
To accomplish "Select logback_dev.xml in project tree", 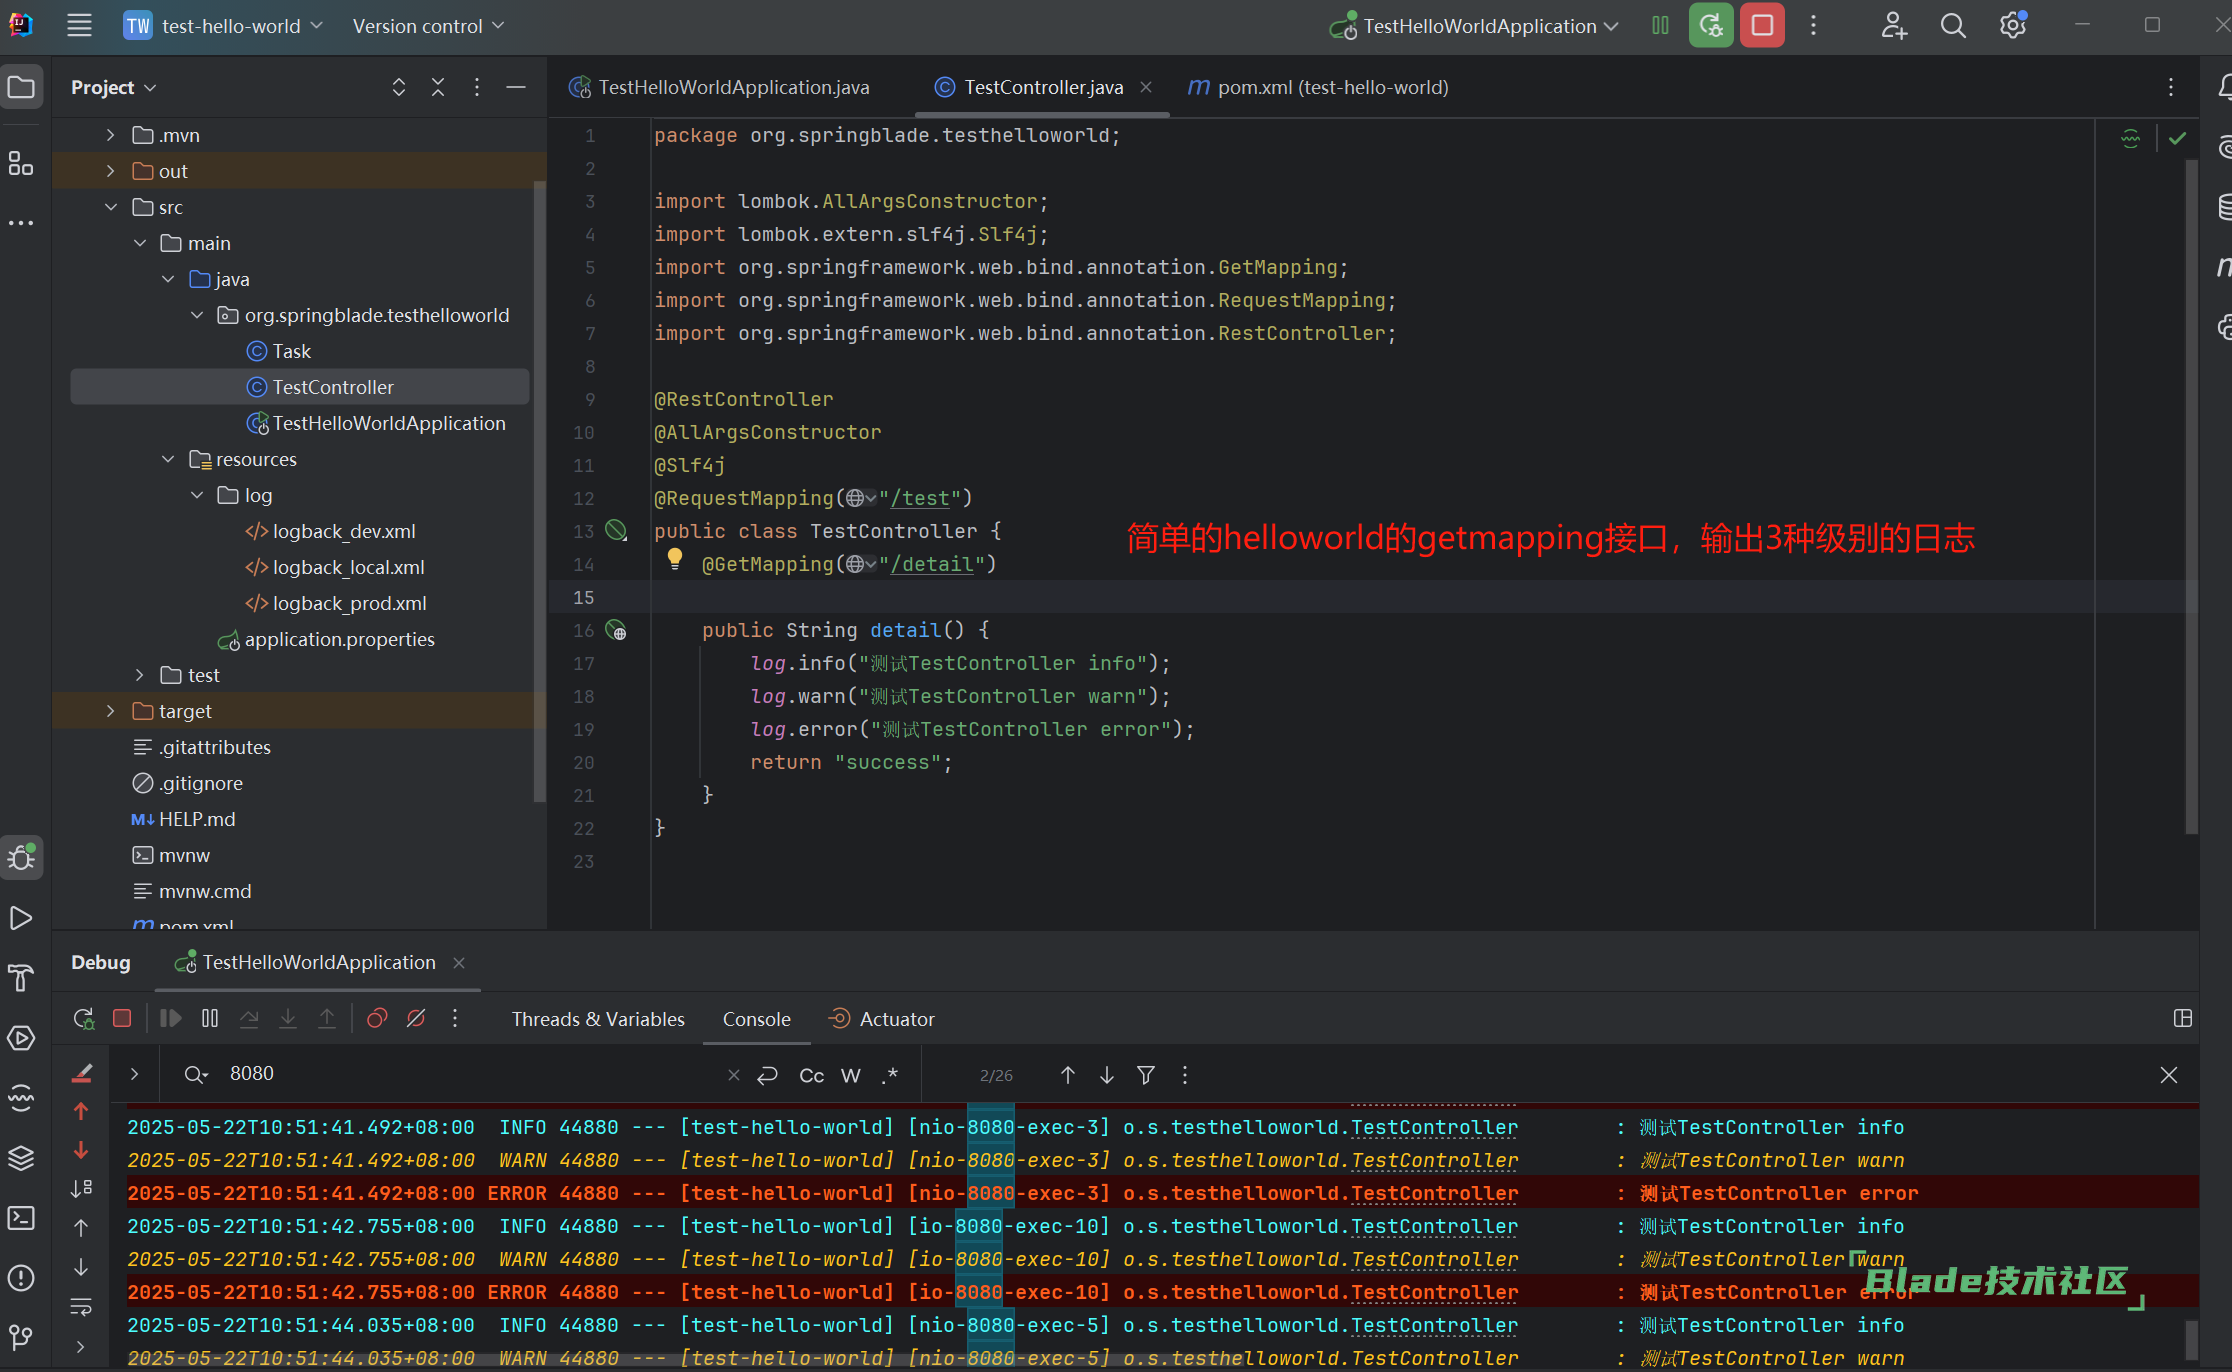I will [x=343, y=531].
